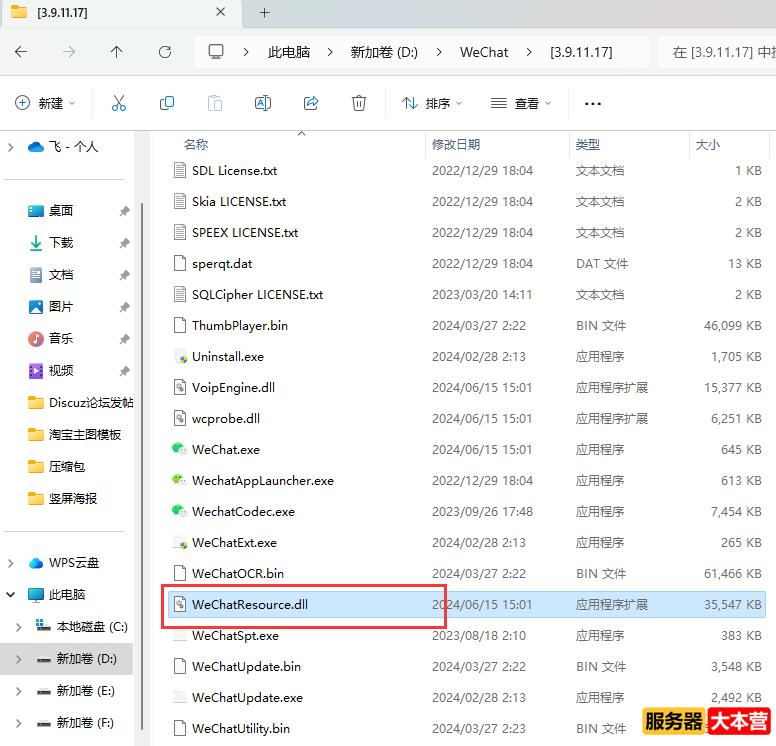Click the Rename icon in toolbar
The image size is (776, 746).
263,103
